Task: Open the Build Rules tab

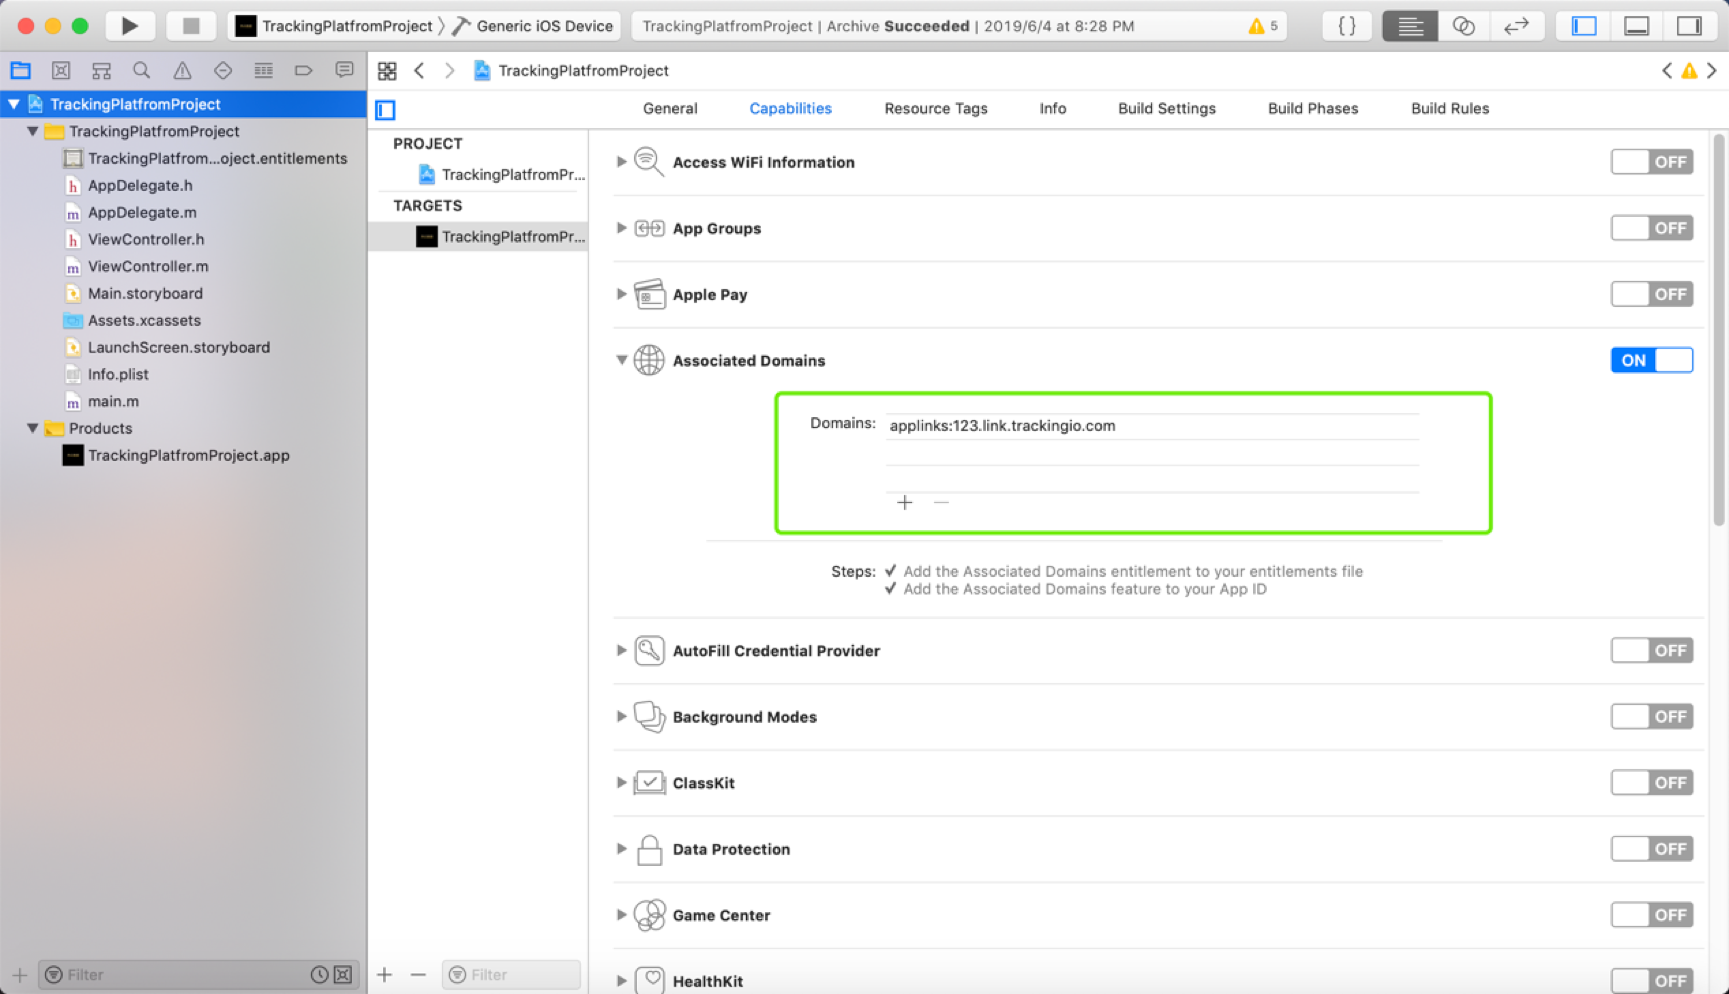Action: pyautogui.click(x=1450, y=108)
